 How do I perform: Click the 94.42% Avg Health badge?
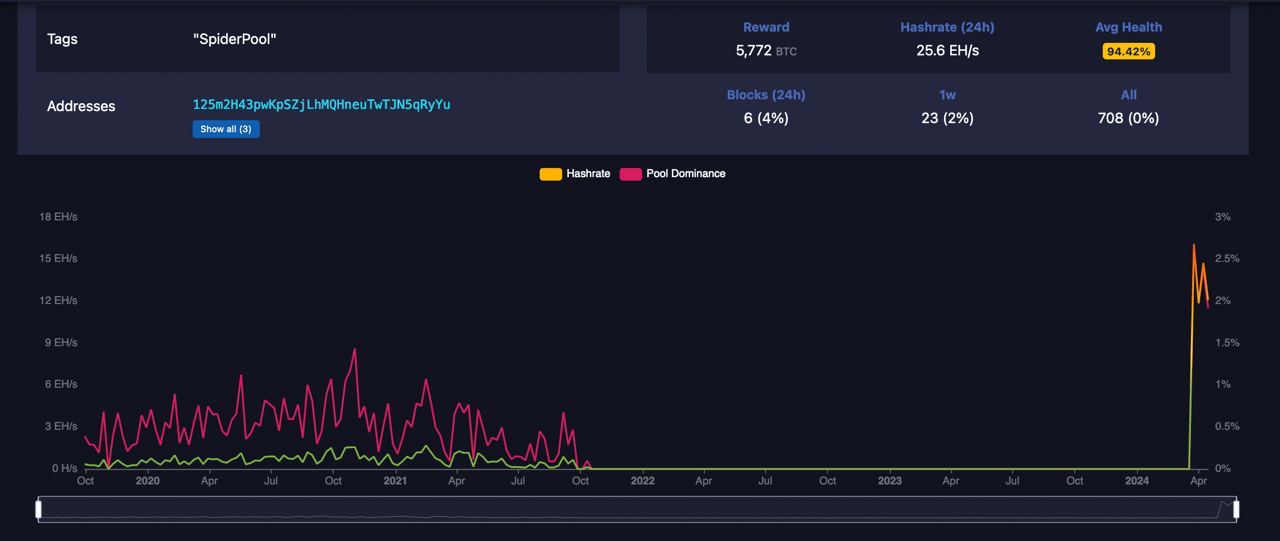click(1128, 51)
